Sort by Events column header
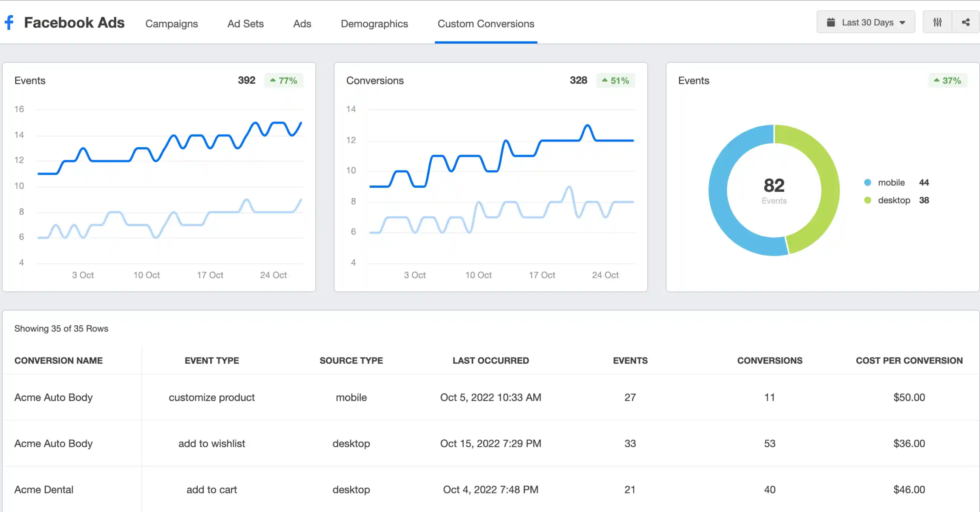Screen dimensions: 980x512 630,361
